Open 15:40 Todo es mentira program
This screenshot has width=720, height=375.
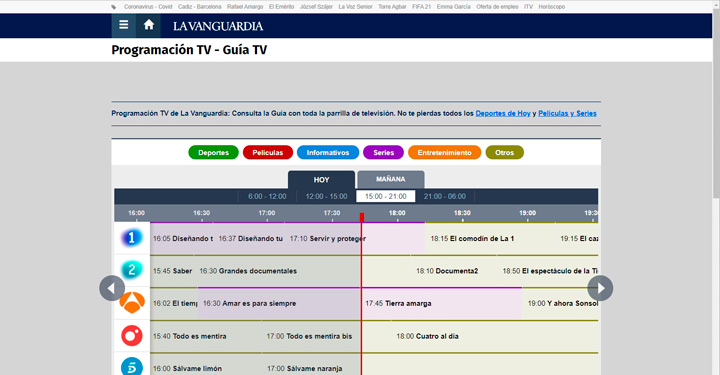(x=206, y=336)
